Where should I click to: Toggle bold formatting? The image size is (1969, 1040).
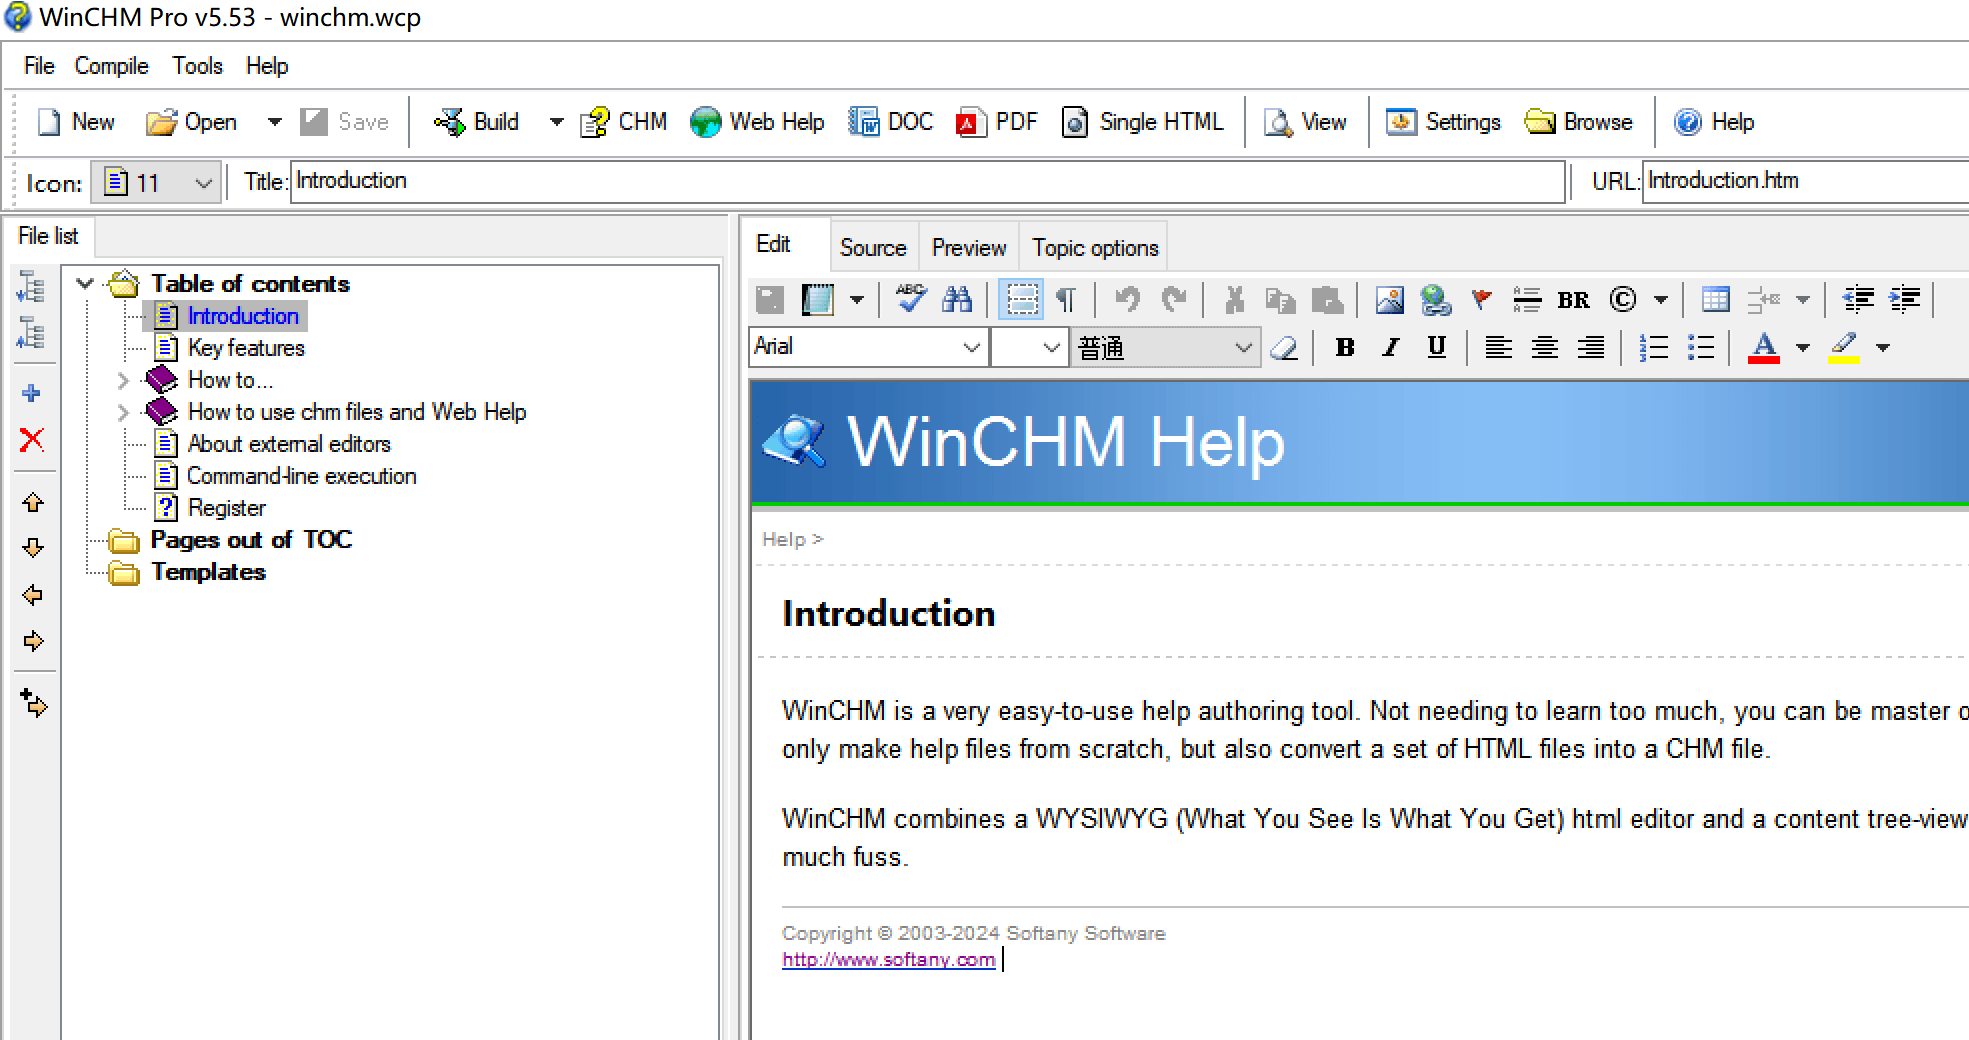pos(1345,347)
